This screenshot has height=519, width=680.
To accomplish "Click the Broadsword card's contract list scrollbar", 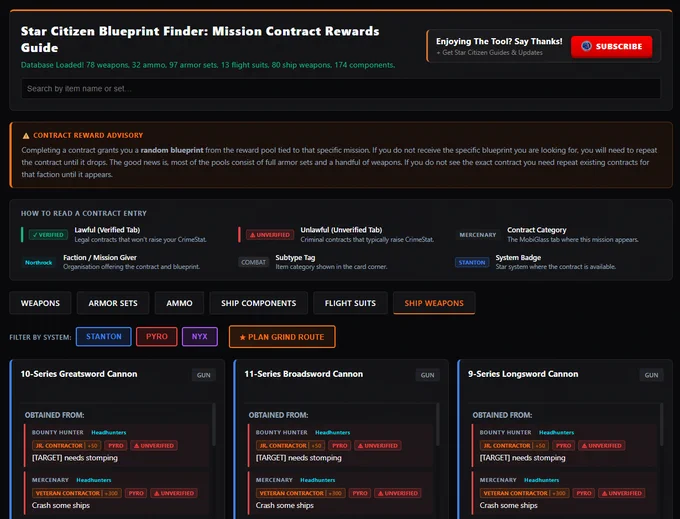I will pyautogui.click(x=437, y=424).
